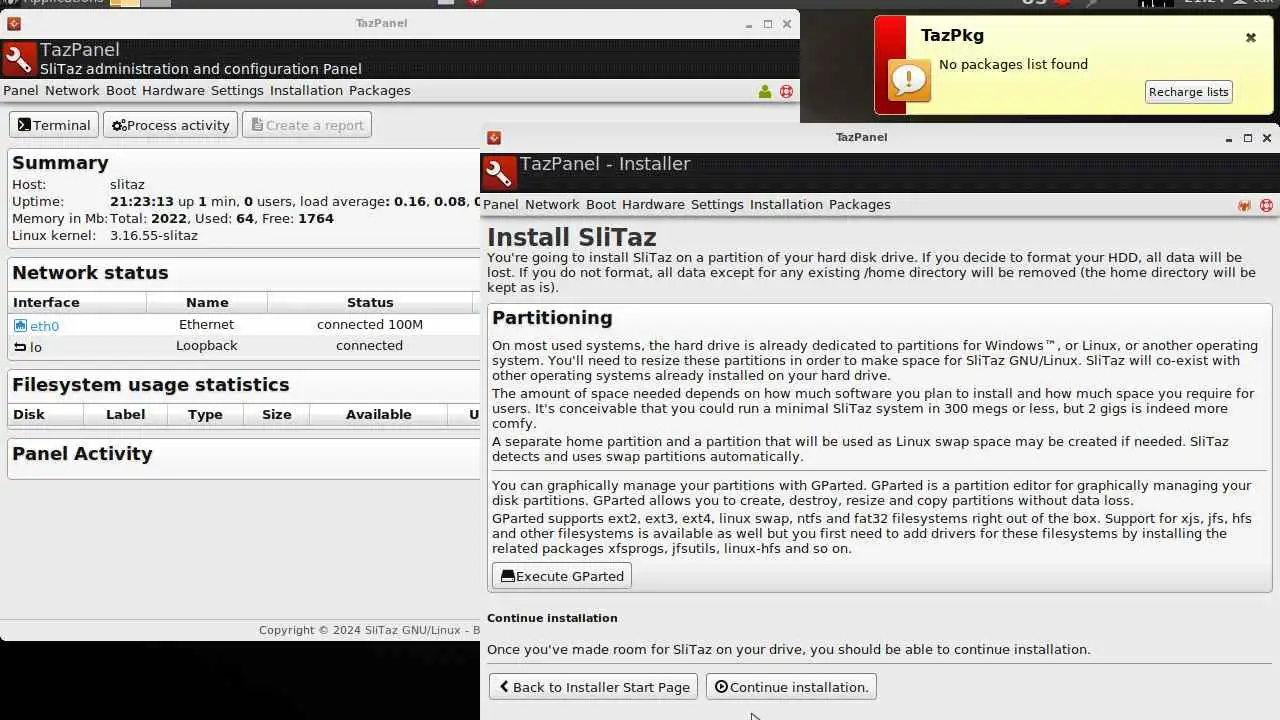Image resolution: width=1280 pixels, height=720 pixels.
Task: Launch Execute GParted
Action: pos(562,576)
